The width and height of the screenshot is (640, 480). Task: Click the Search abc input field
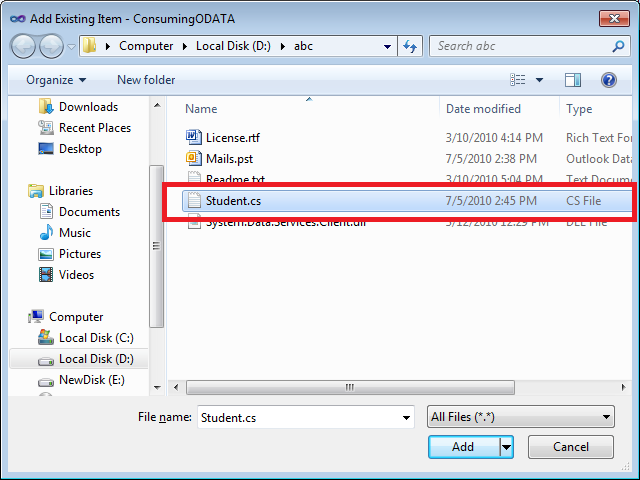[x=520, y=46]
